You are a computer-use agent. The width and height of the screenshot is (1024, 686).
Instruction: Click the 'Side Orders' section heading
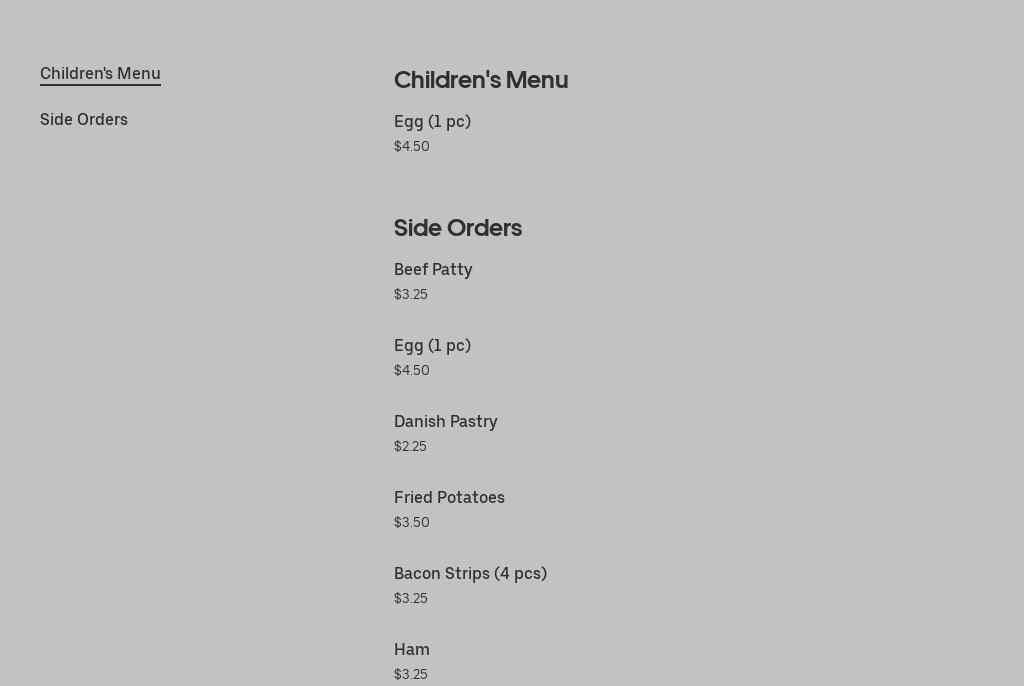point(458,228)
